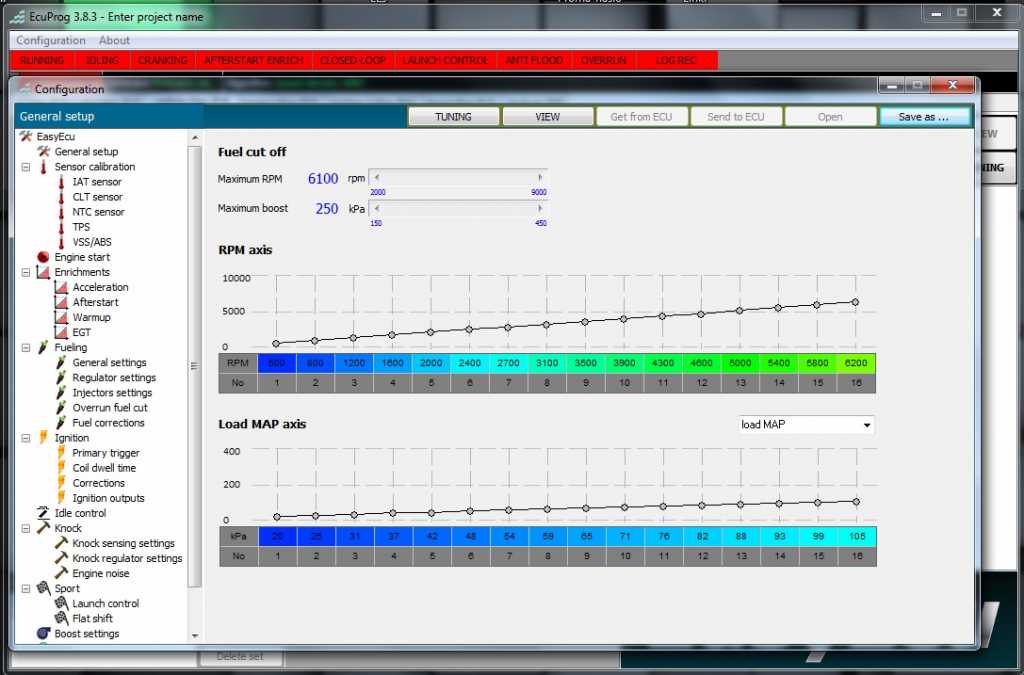
Task: Collapse the Knock section in sidebar
Action: [26, 529]
